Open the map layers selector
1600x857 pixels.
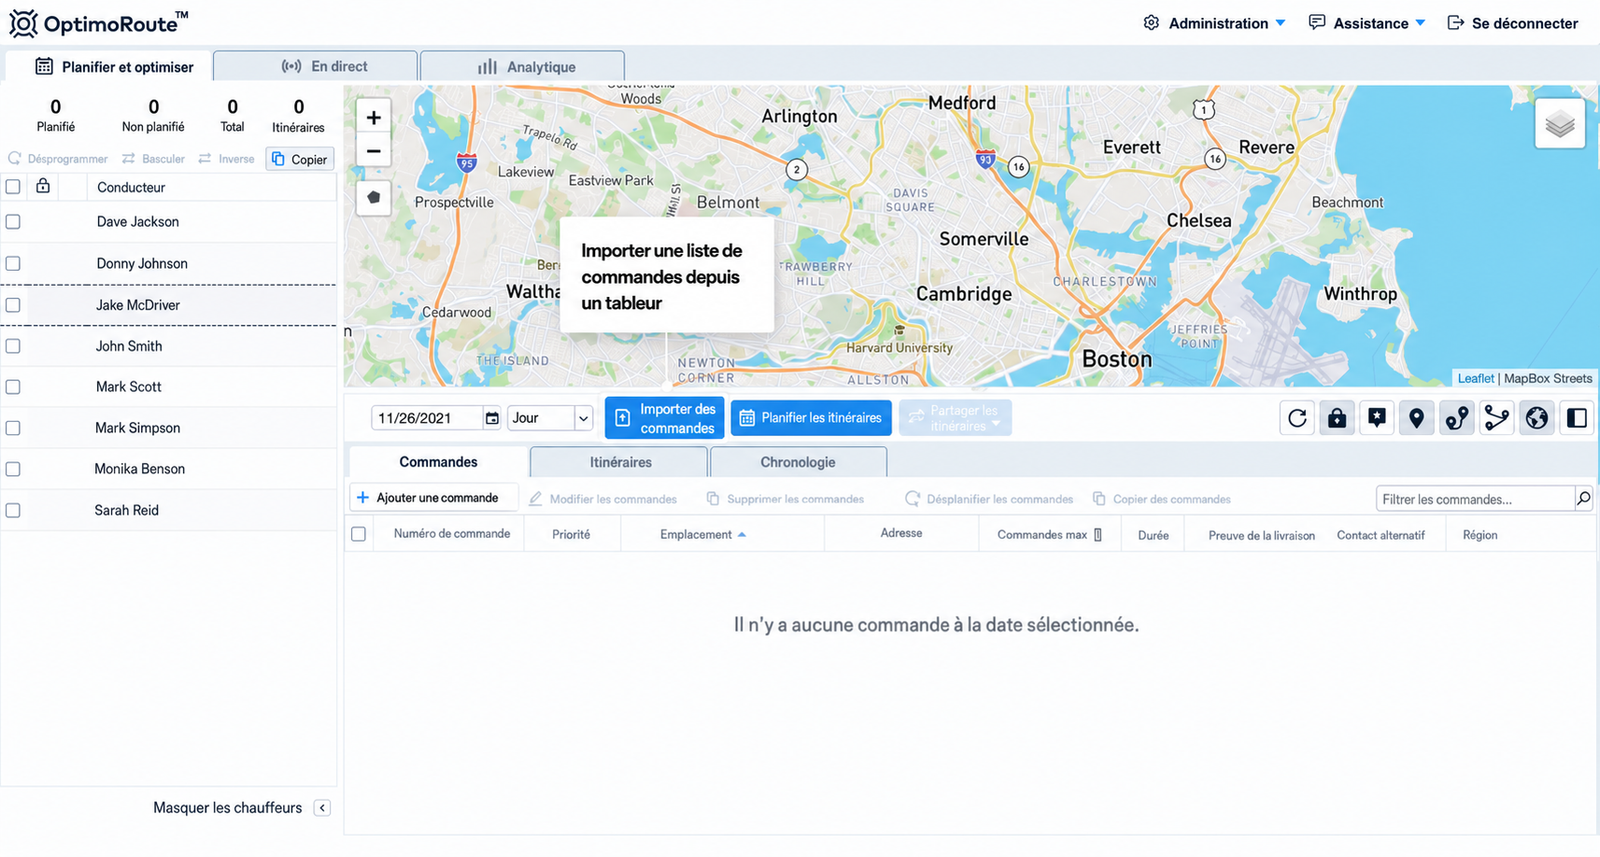[x=1559, y=124]
